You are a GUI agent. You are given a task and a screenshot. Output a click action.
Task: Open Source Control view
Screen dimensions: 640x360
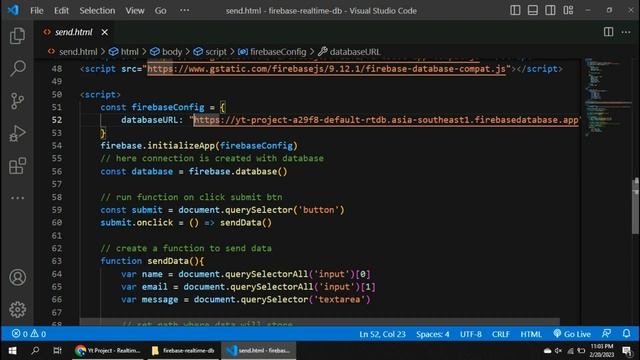pyautogui.click(x=17, y=101)
